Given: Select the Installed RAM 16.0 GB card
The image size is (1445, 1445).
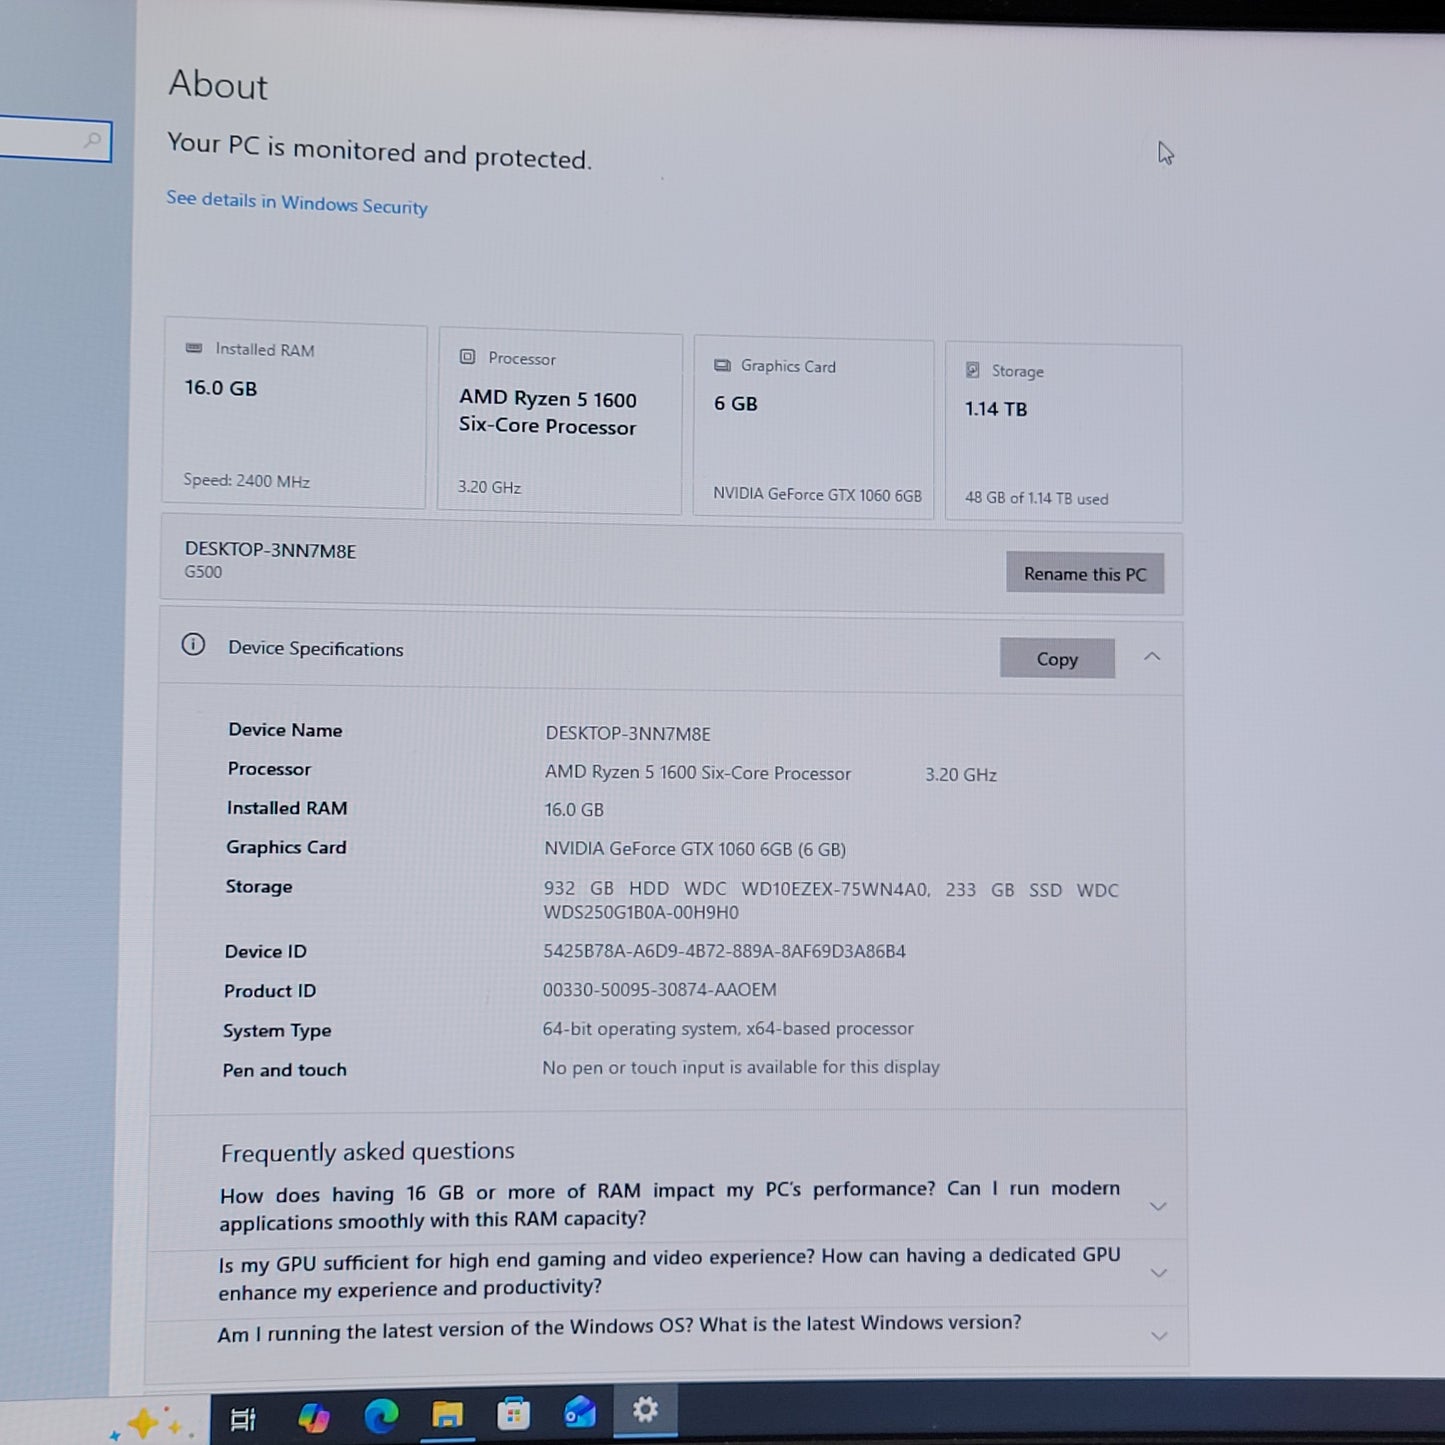Looking at the screenshot, I should 295,413.
